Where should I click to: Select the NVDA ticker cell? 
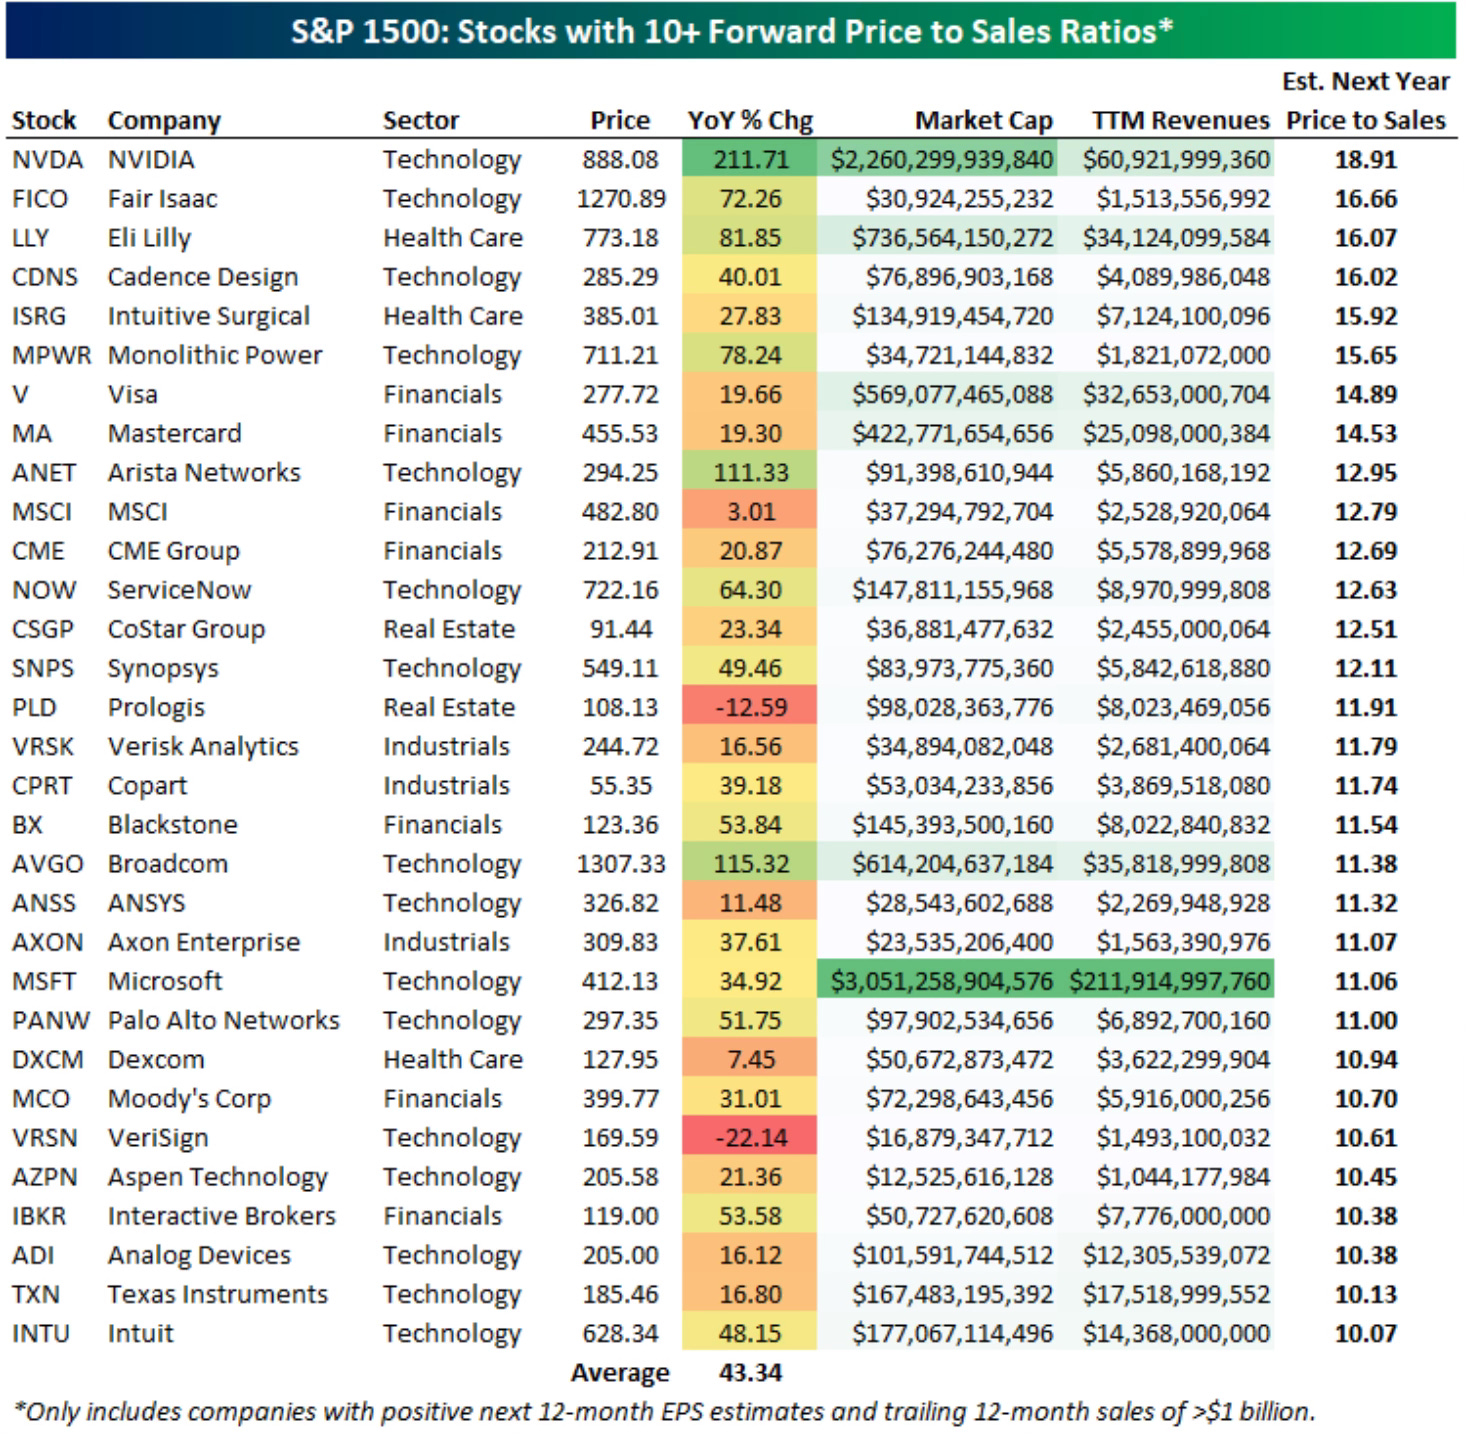[x=46, y=159]
